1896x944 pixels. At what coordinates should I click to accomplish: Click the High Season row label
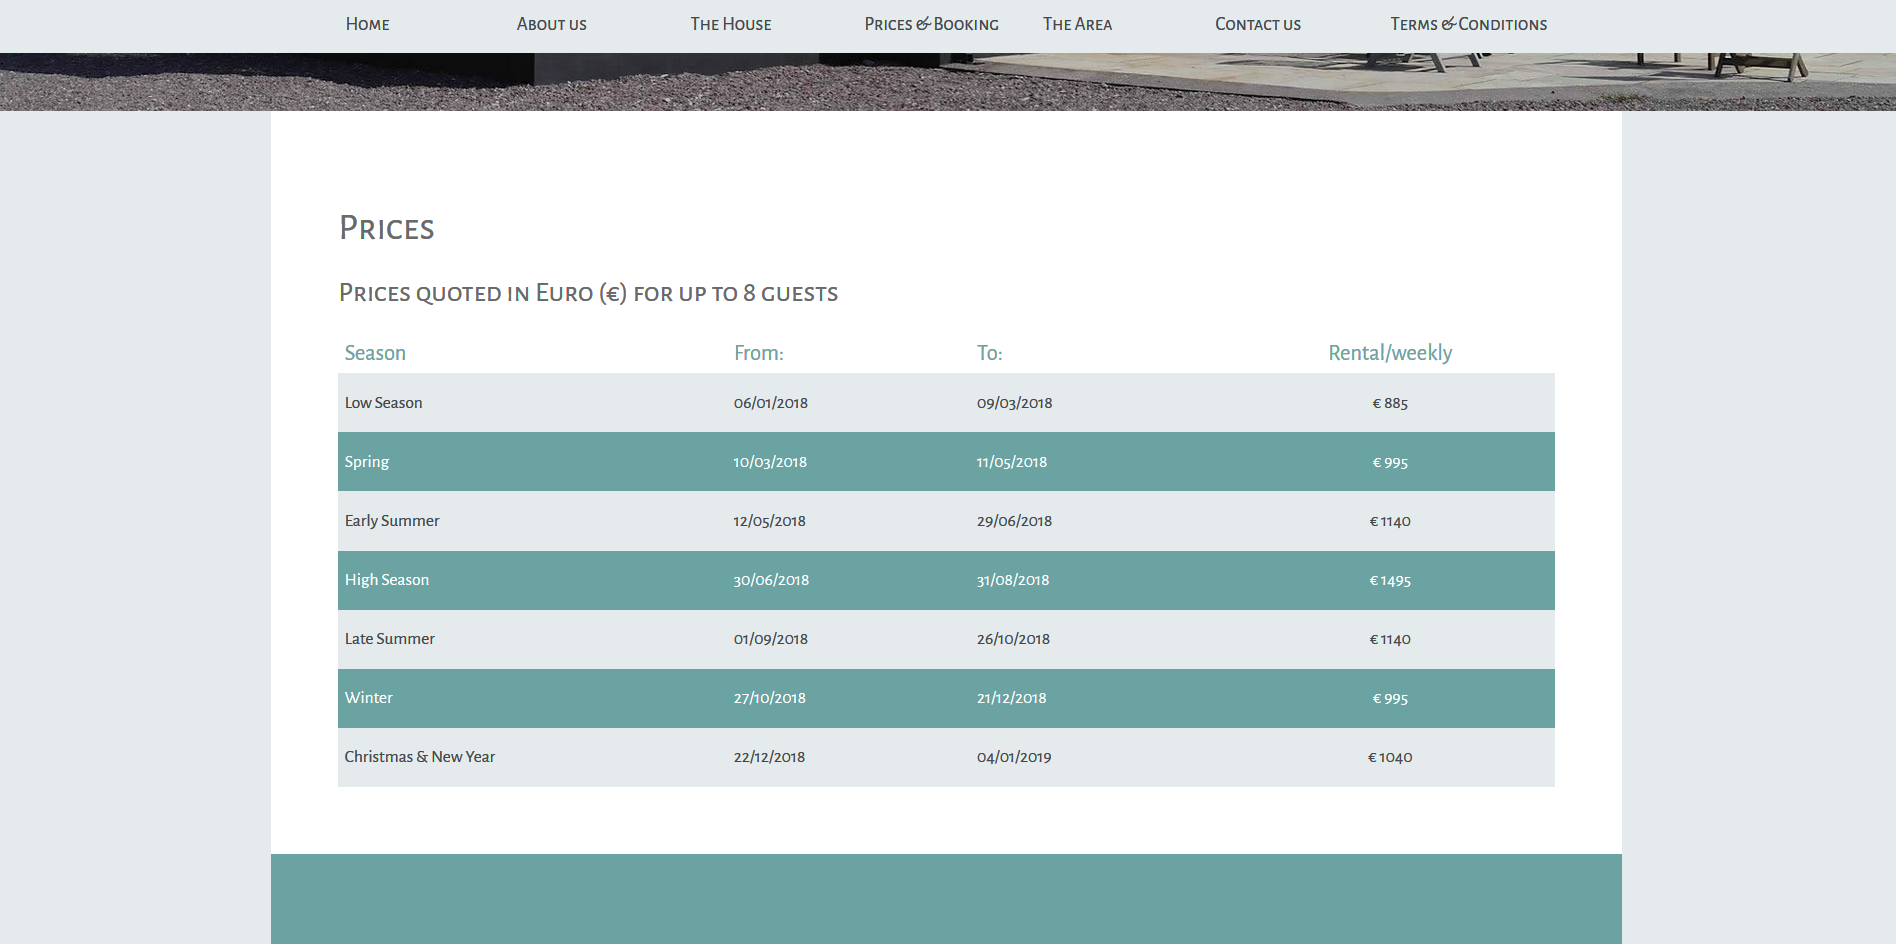pyautogui.click(x=387, y=580)
